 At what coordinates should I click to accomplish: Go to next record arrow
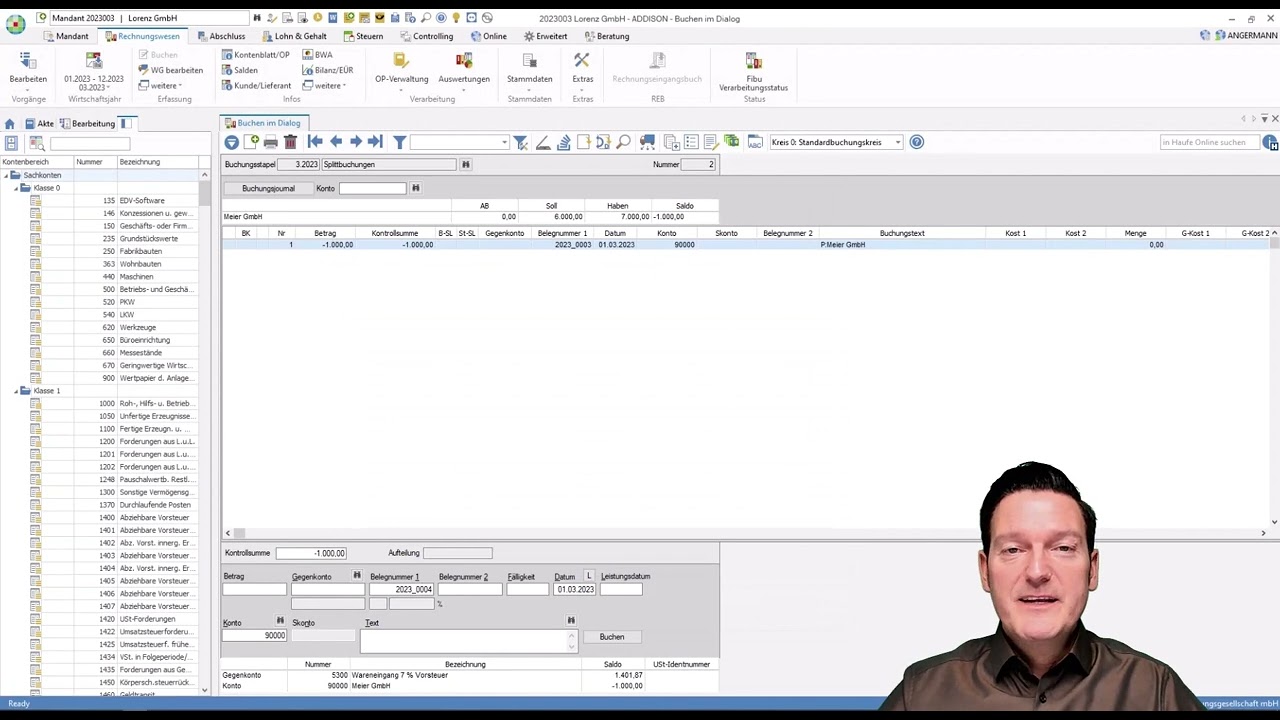click(x=356, y=142)
